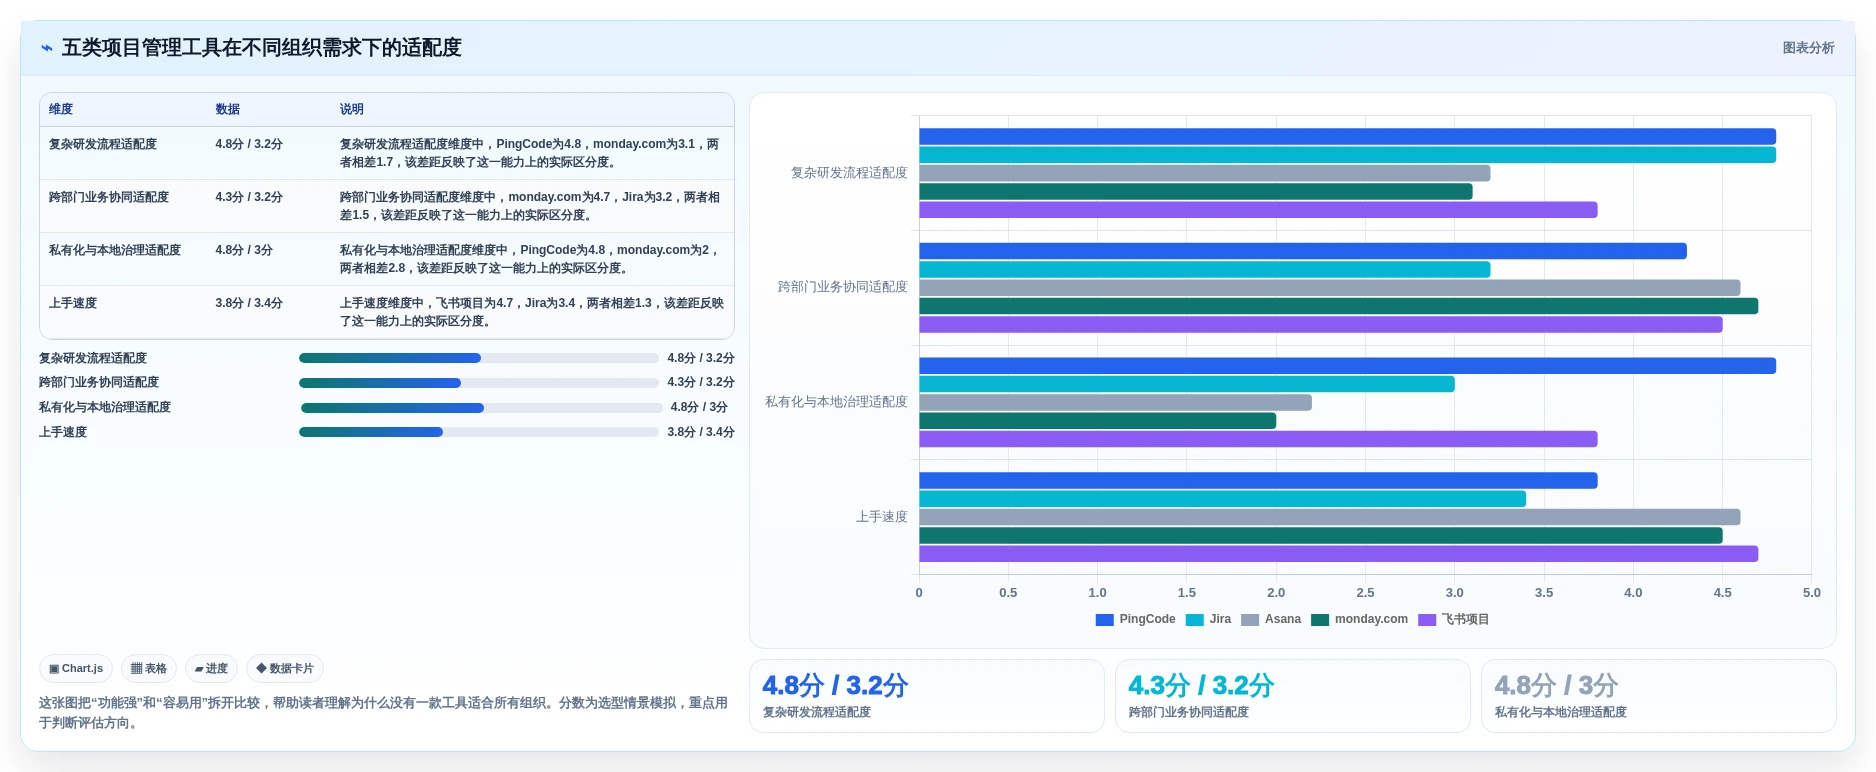Viewport: 1876px width, 772px height.
Task: Click the purple 飞书项目 bar in 上手速度 group
Action: click(1338, 554)
